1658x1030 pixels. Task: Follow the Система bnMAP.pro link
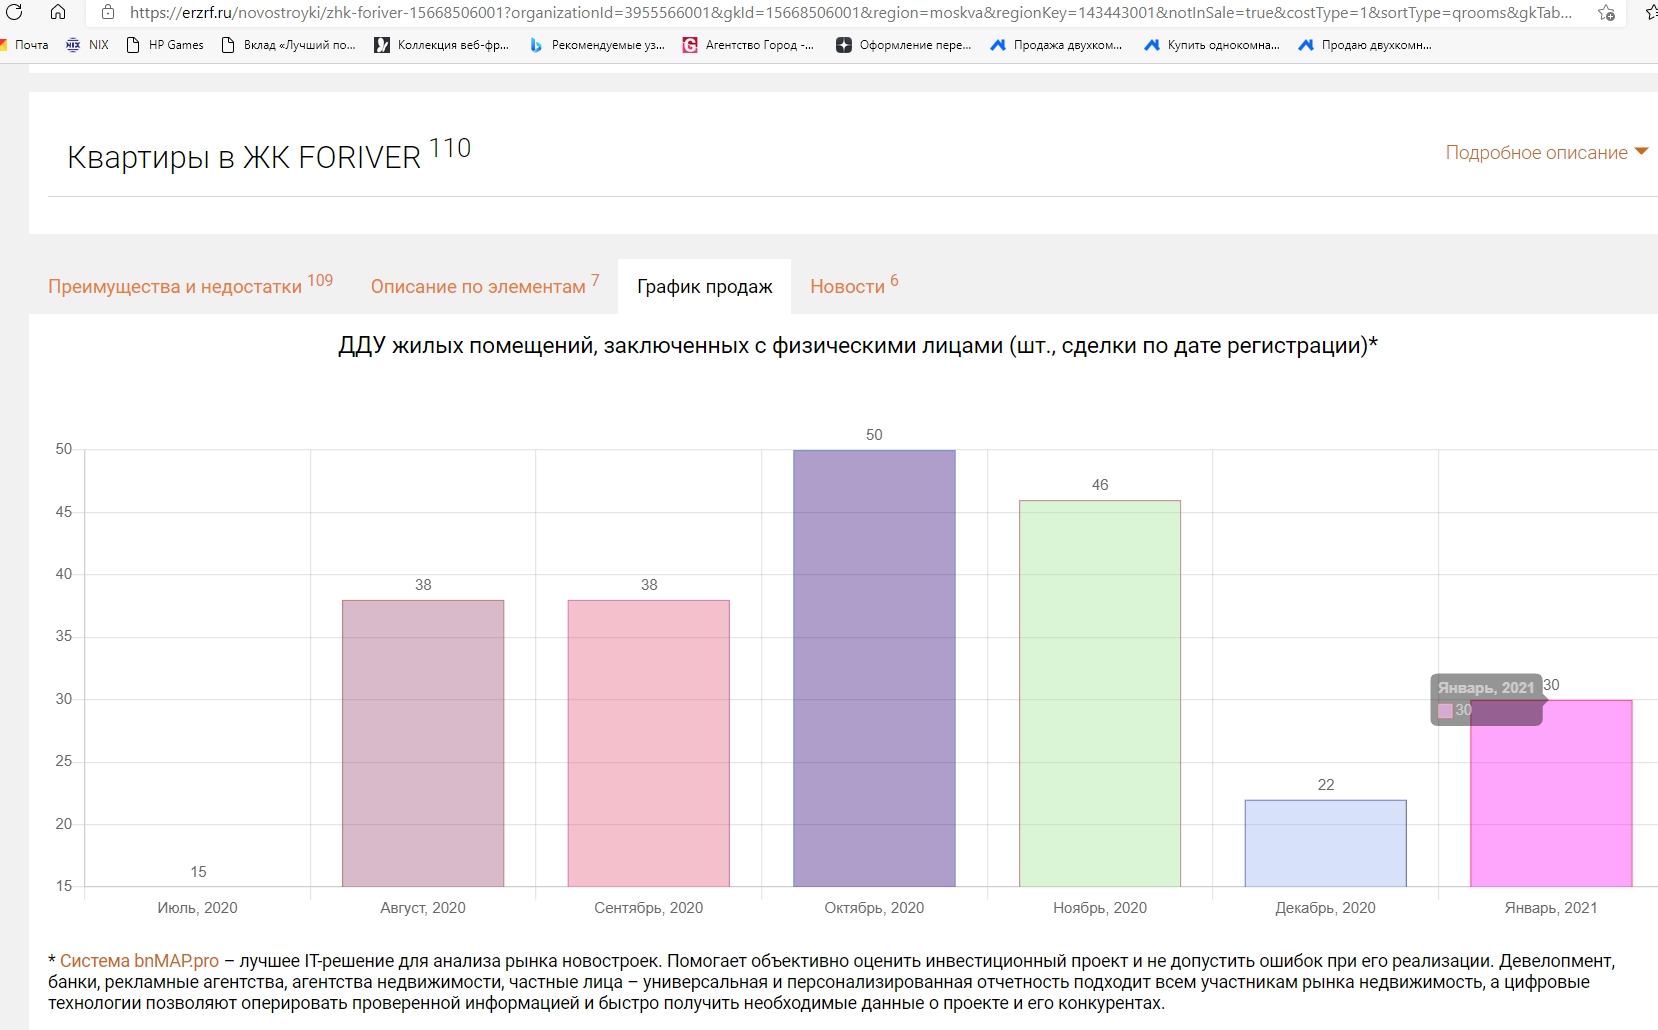[139, 961]
